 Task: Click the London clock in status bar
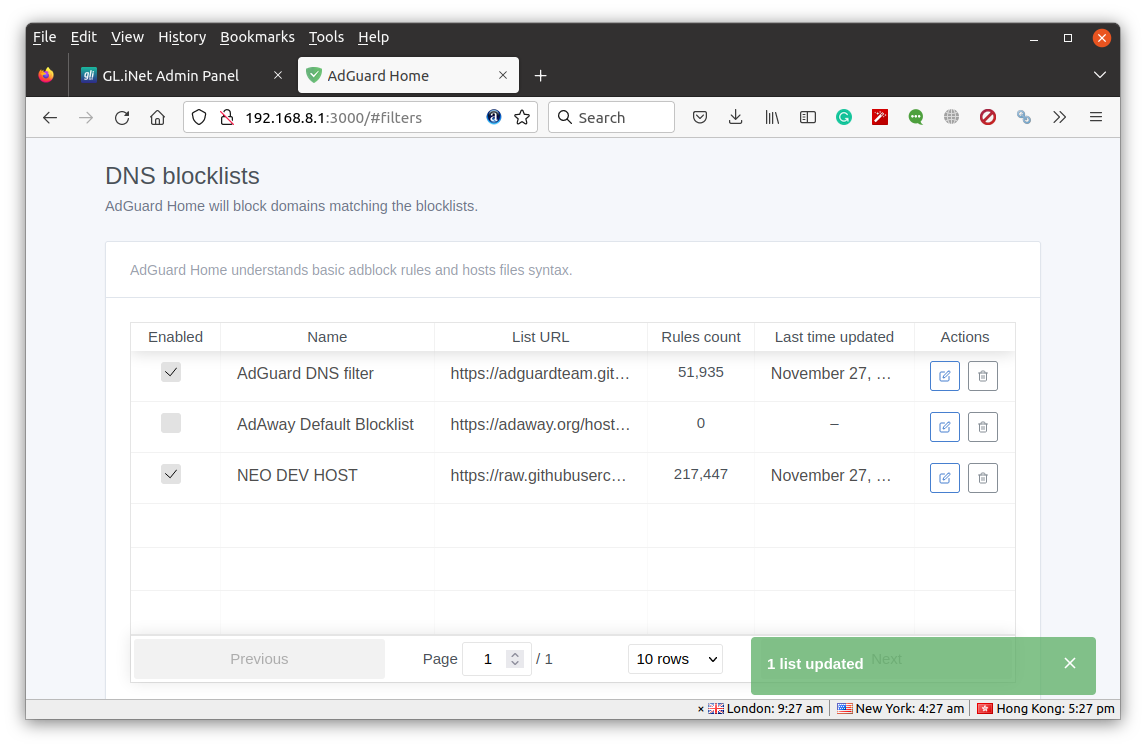(765, 709)
